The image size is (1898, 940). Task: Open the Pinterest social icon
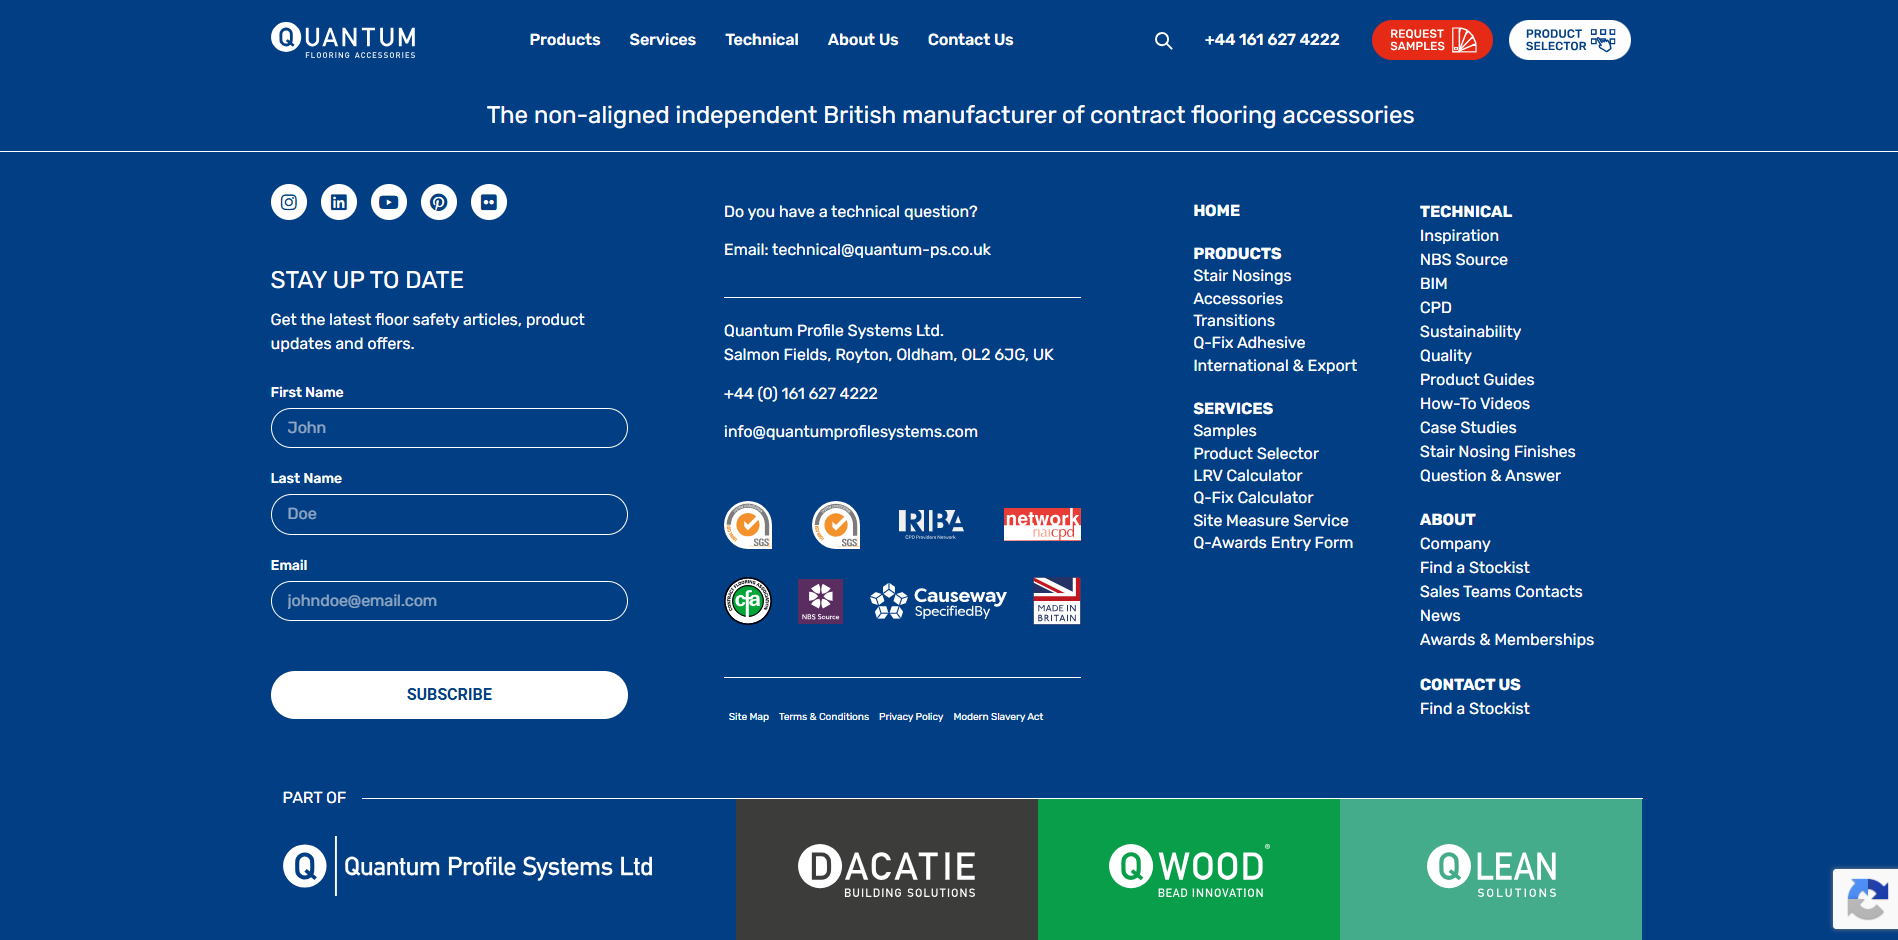coord(439,202)
